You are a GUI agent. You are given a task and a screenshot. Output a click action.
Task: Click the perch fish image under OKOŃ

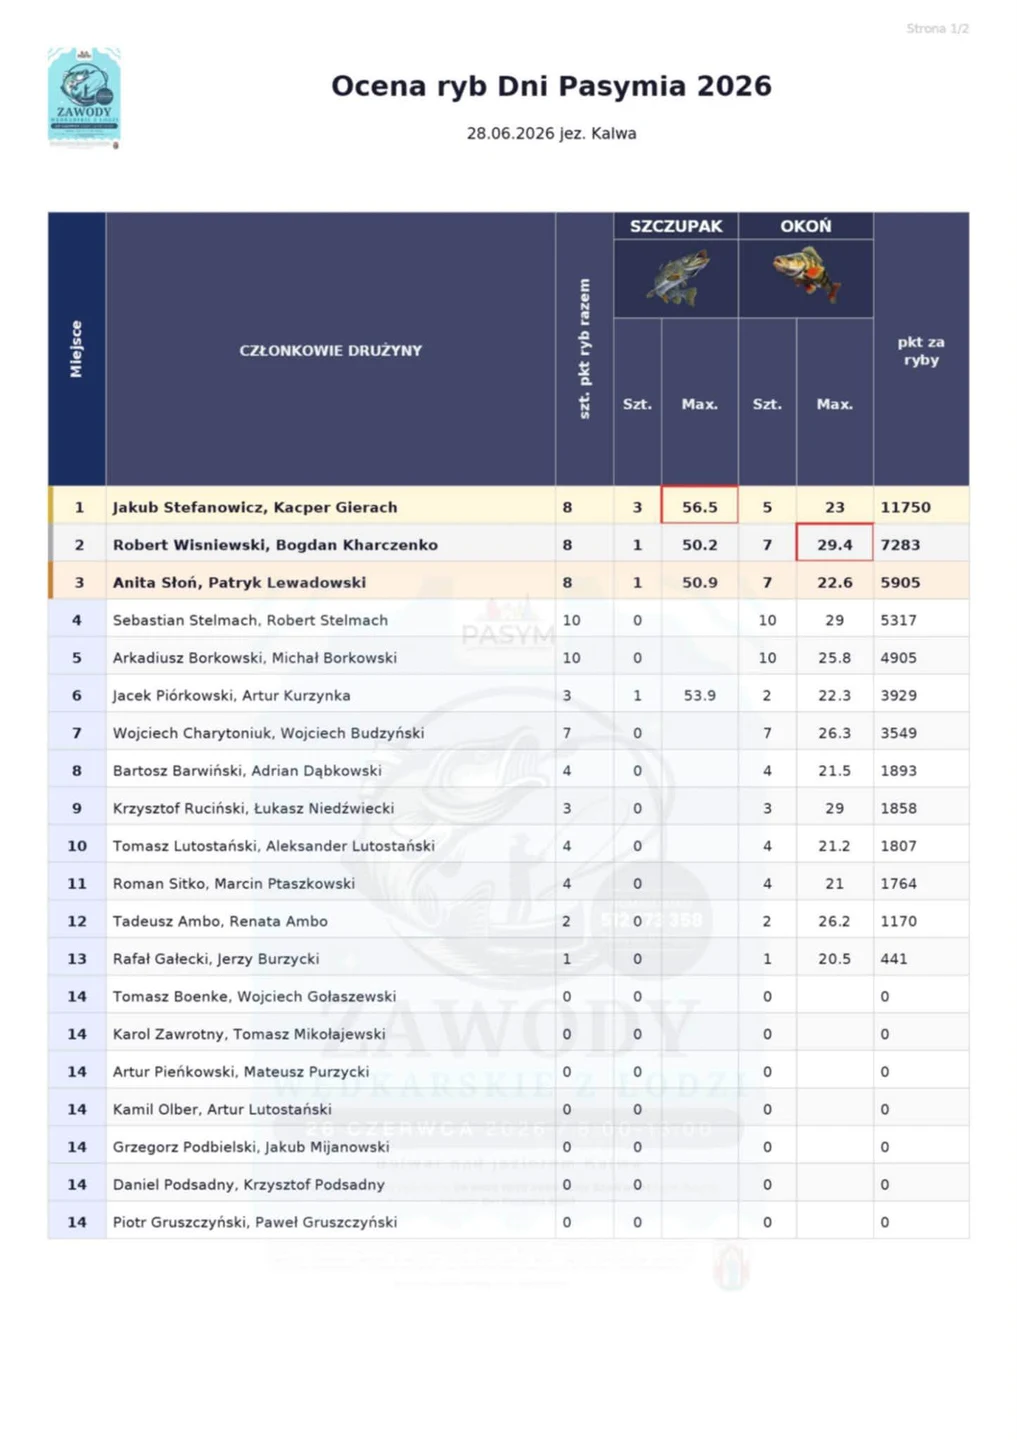tap(806, 274)
